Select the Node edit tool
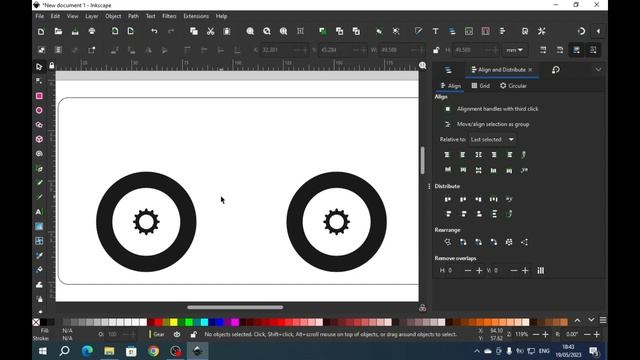Image resolution: width=640 pixels, height=360 pixels. (39, 81)
